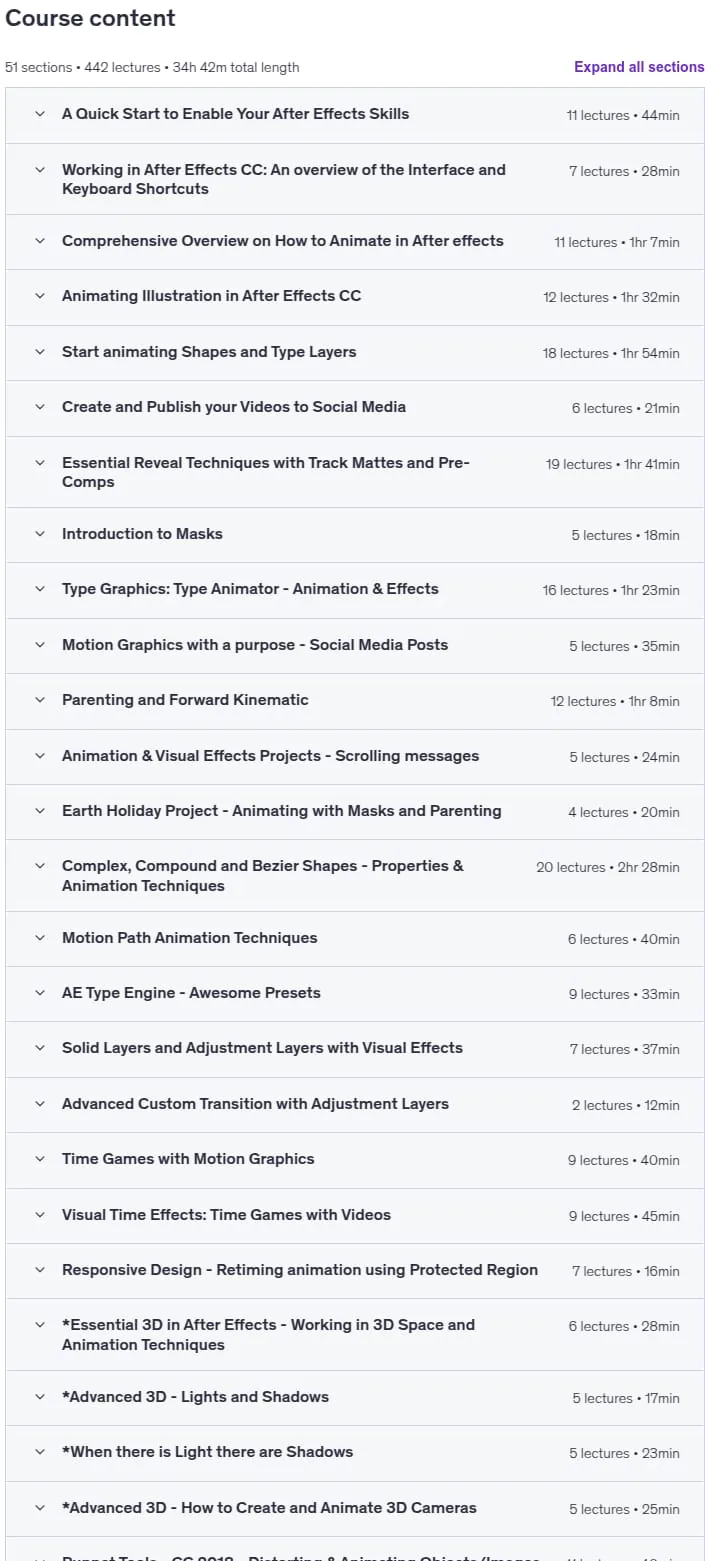705x1561 pixels.
Task: Expand Type Graphics: Type Animator section
Action: [355, 590]
